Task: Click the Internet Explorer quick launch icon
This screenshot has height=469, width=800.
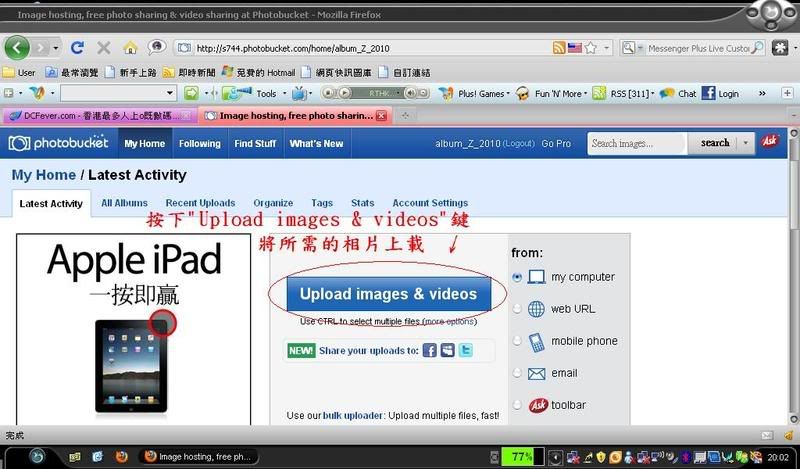Action: pyautogui.click(x=97, y=456)
